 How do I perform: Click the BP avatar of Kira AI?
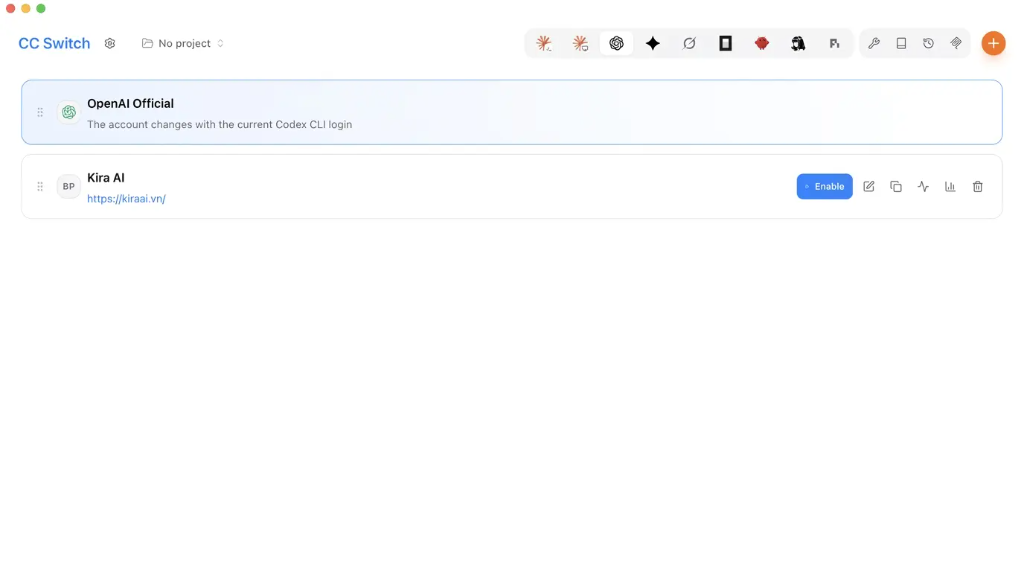click(x=69, y=186)
